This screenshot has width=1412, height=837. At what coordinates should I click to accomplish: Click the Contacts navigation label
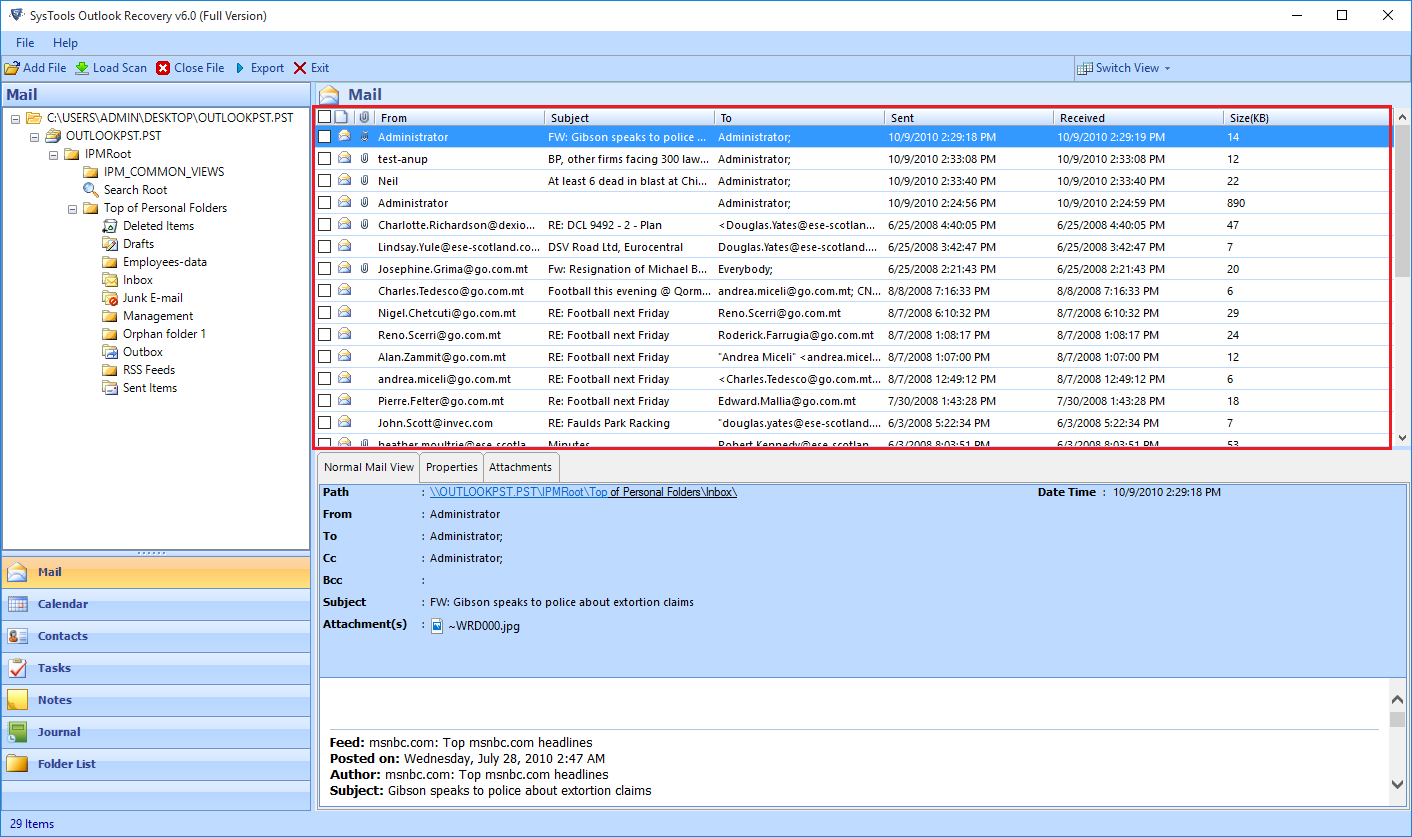click(63, 636)
